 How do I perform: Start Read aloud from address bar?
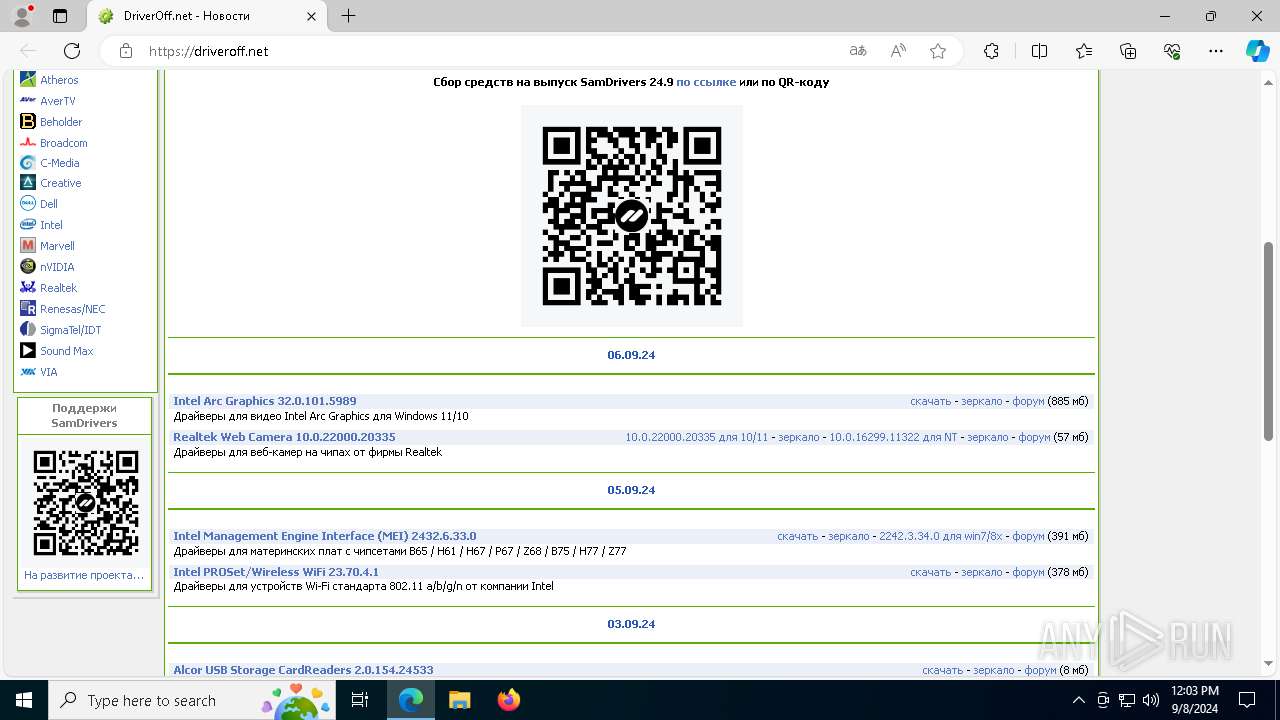point(898,51)
